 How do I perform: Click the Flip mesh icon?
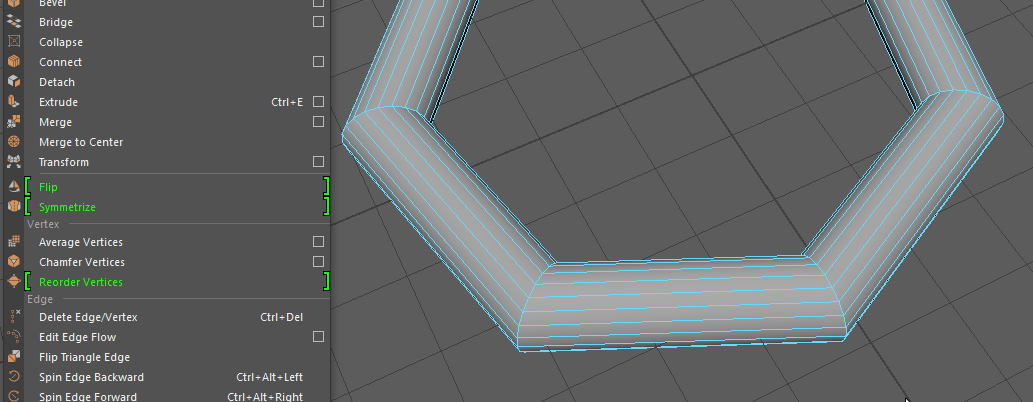(x=14, y=187)
